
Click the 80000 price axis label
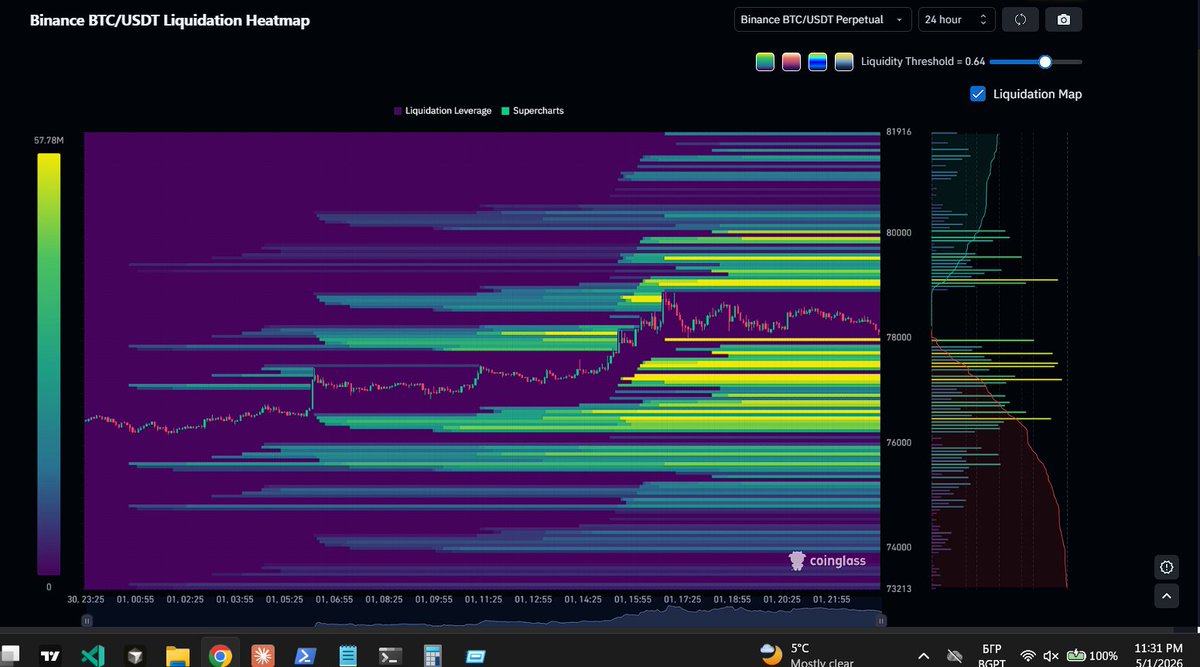(900, 233)
